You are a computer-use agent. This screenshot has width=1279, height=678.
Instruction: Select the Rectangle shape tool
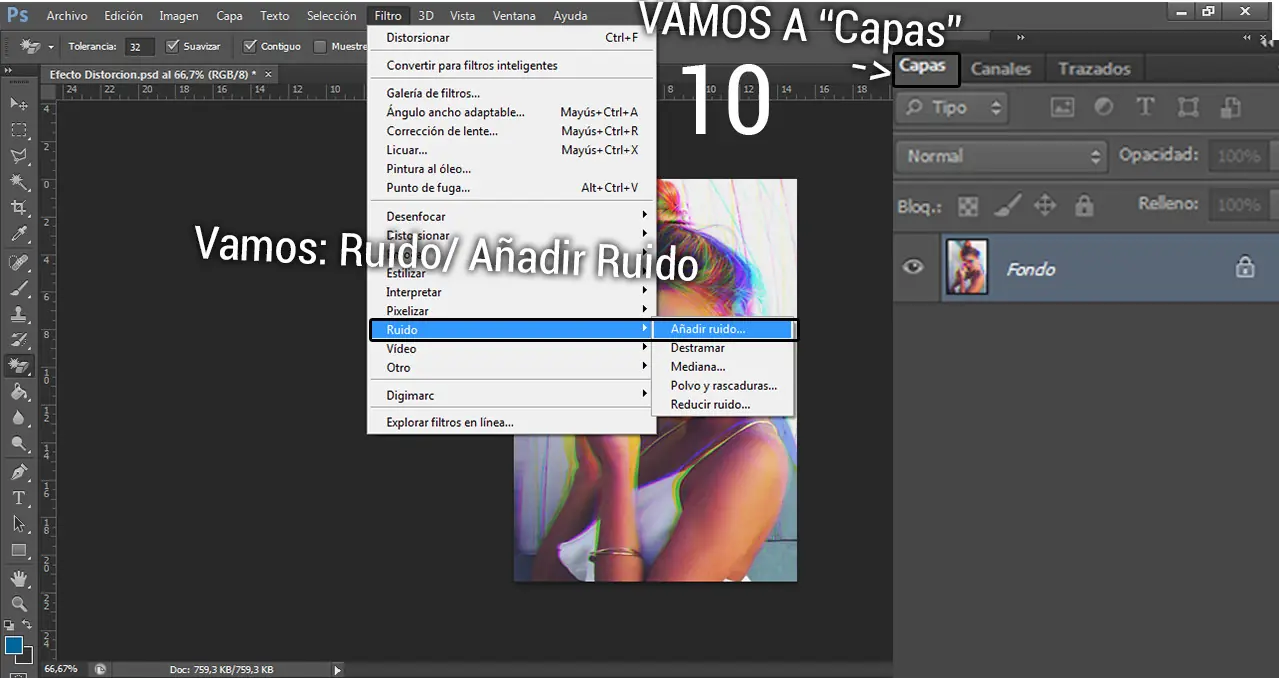[19, 550]
